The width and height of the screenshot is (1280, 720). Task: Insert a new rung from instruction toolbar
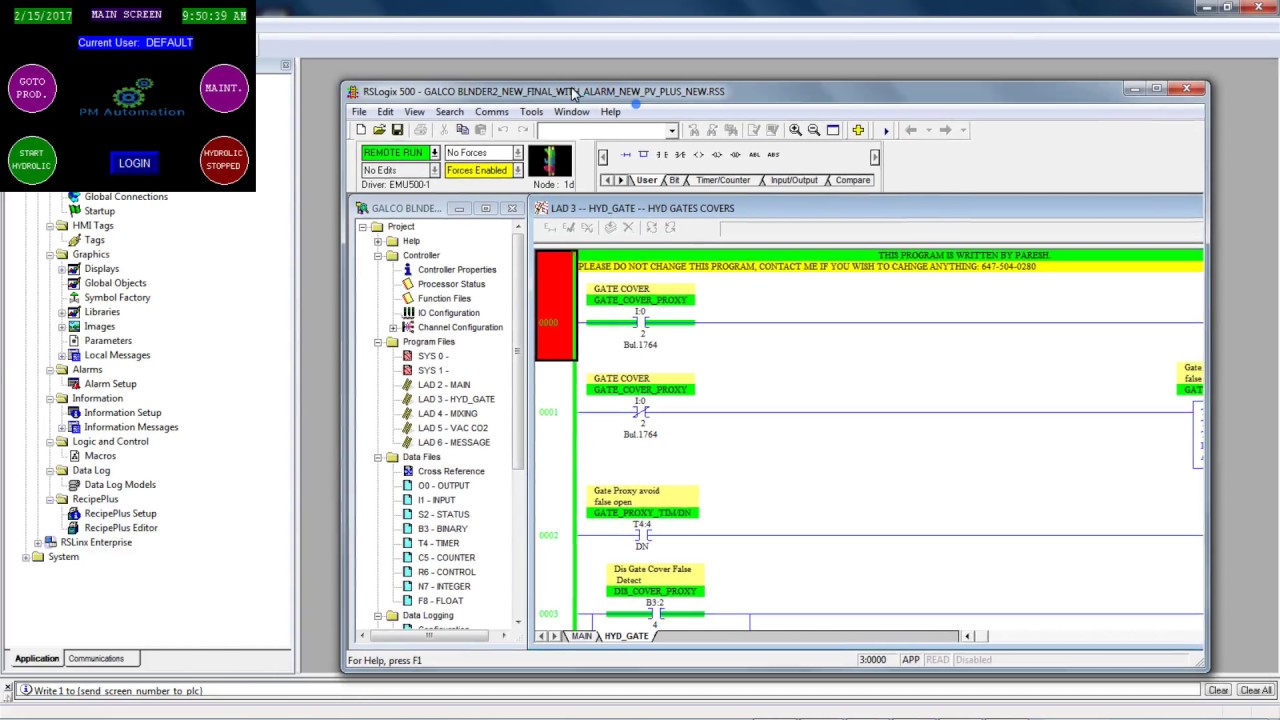point(626,155)
